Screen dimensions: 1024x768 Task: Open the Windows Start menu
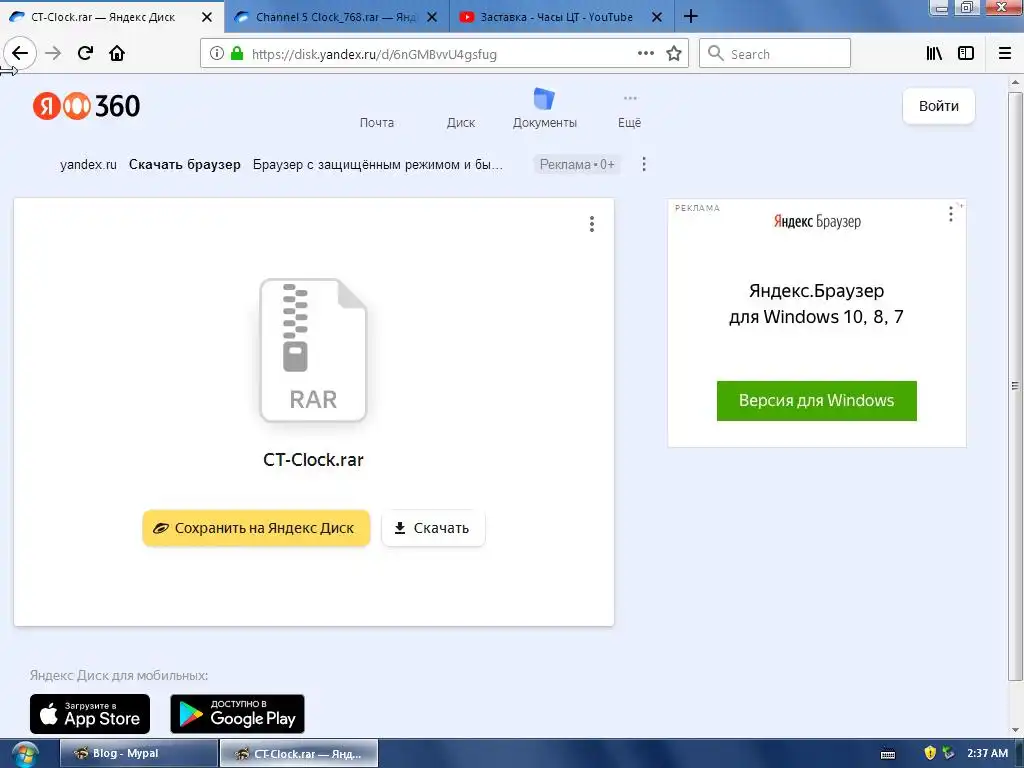(x=24, y=754)
